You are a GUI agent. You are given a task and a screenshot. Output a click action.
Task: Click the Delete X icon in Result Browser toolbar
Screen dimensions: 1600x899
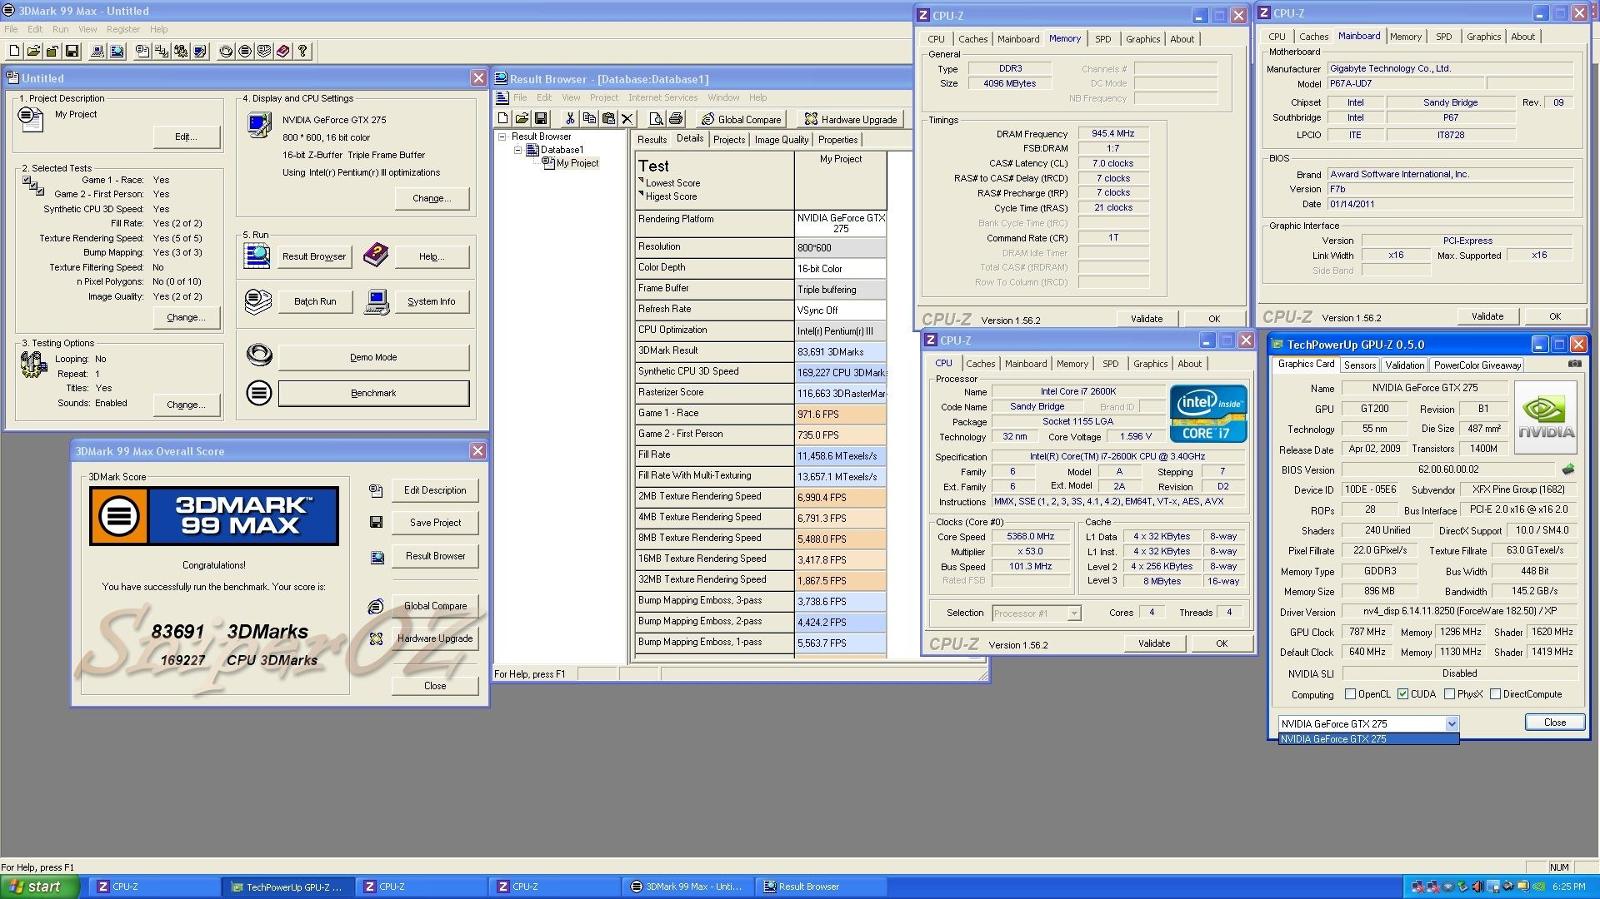(x=627, y=118)
